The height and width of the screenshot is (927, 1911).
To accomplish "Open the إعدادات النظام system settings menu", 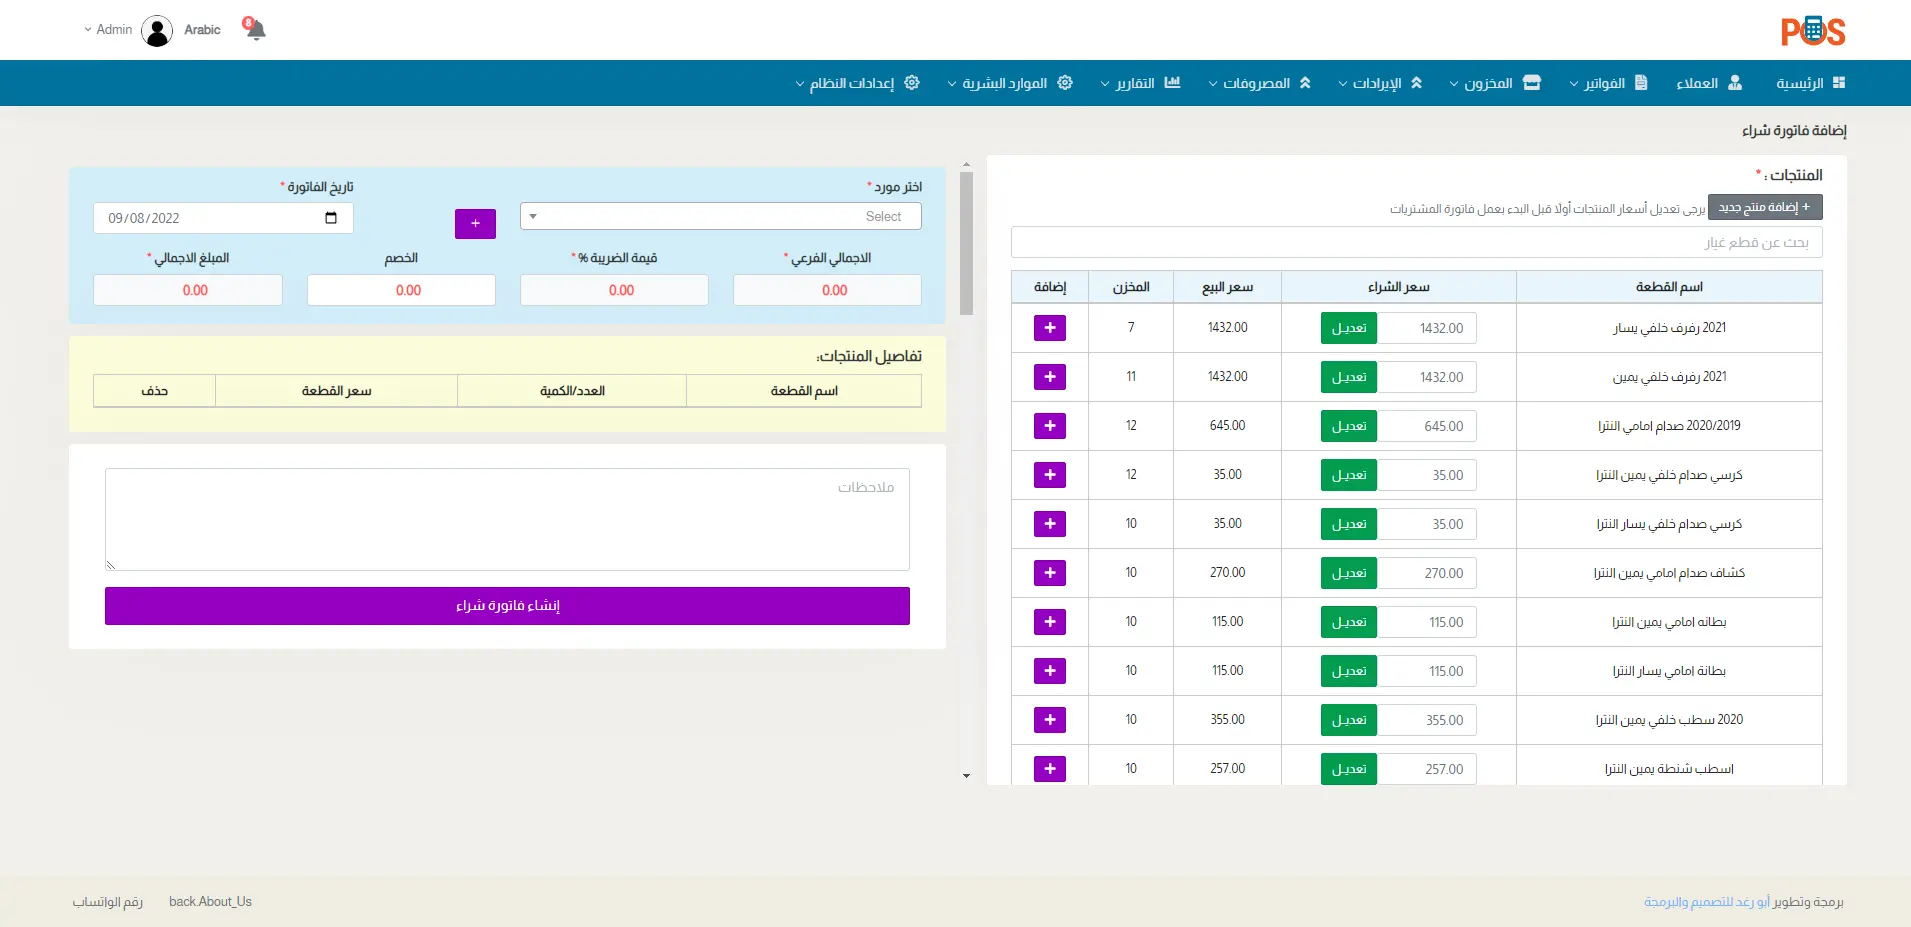I will click(x=857, y=83).
